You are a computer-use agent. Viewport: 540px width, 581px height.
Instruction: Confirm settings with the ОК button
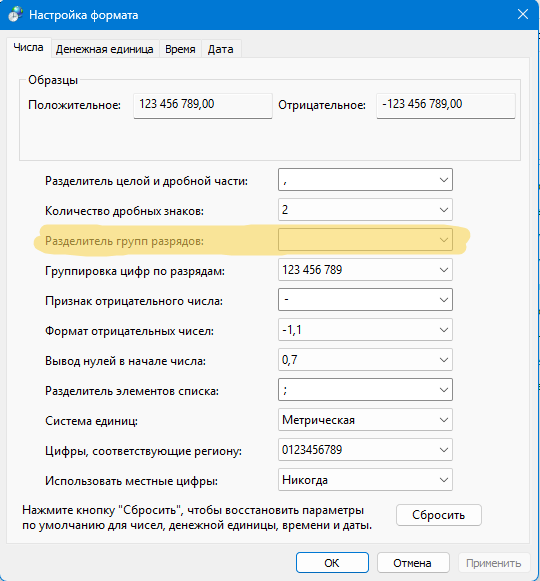(332, 563)
